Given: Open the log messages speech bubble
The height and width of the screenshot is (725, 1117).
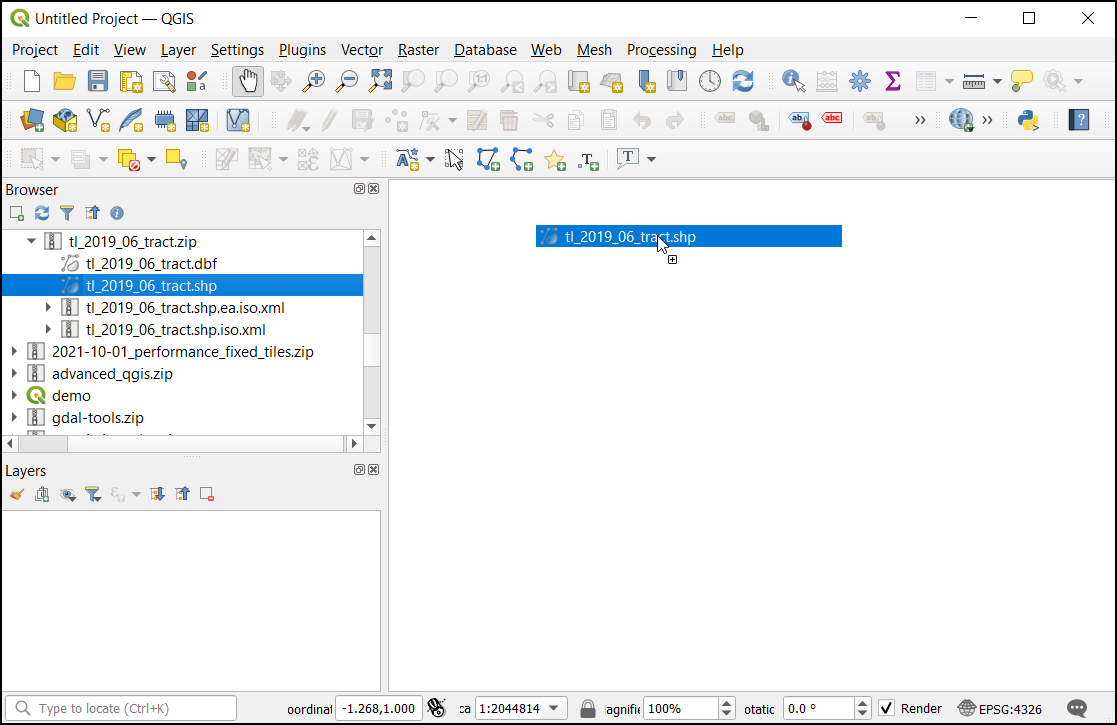Looking at the screenshot, I should coord(1077,708).
